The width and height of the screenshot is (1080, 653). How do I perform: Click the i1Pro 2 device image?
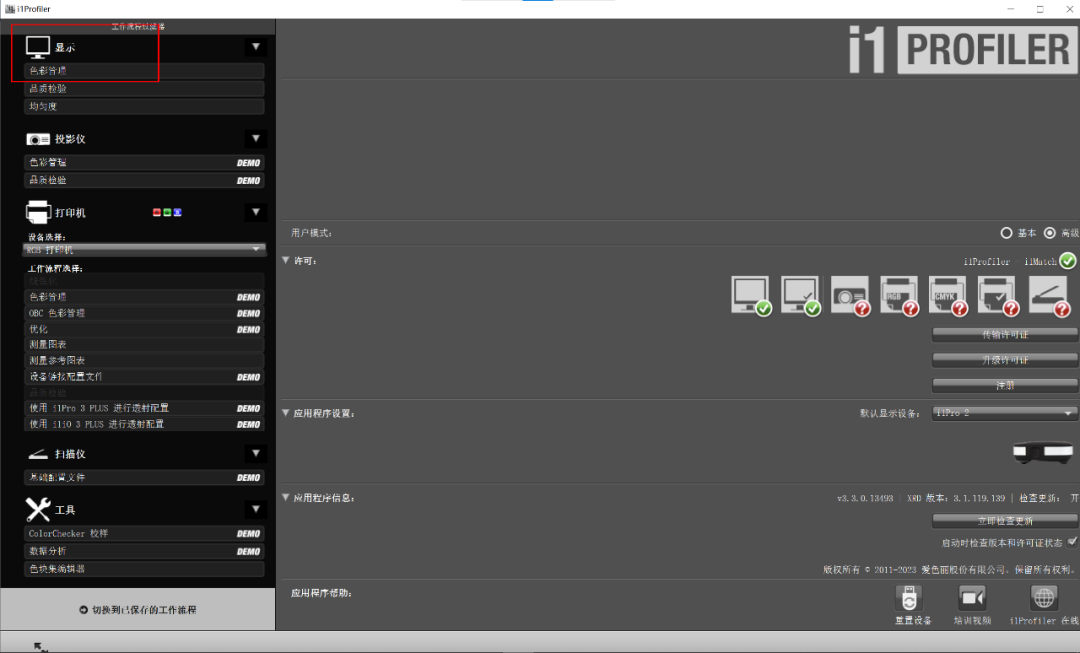(x=1043, y=452)
